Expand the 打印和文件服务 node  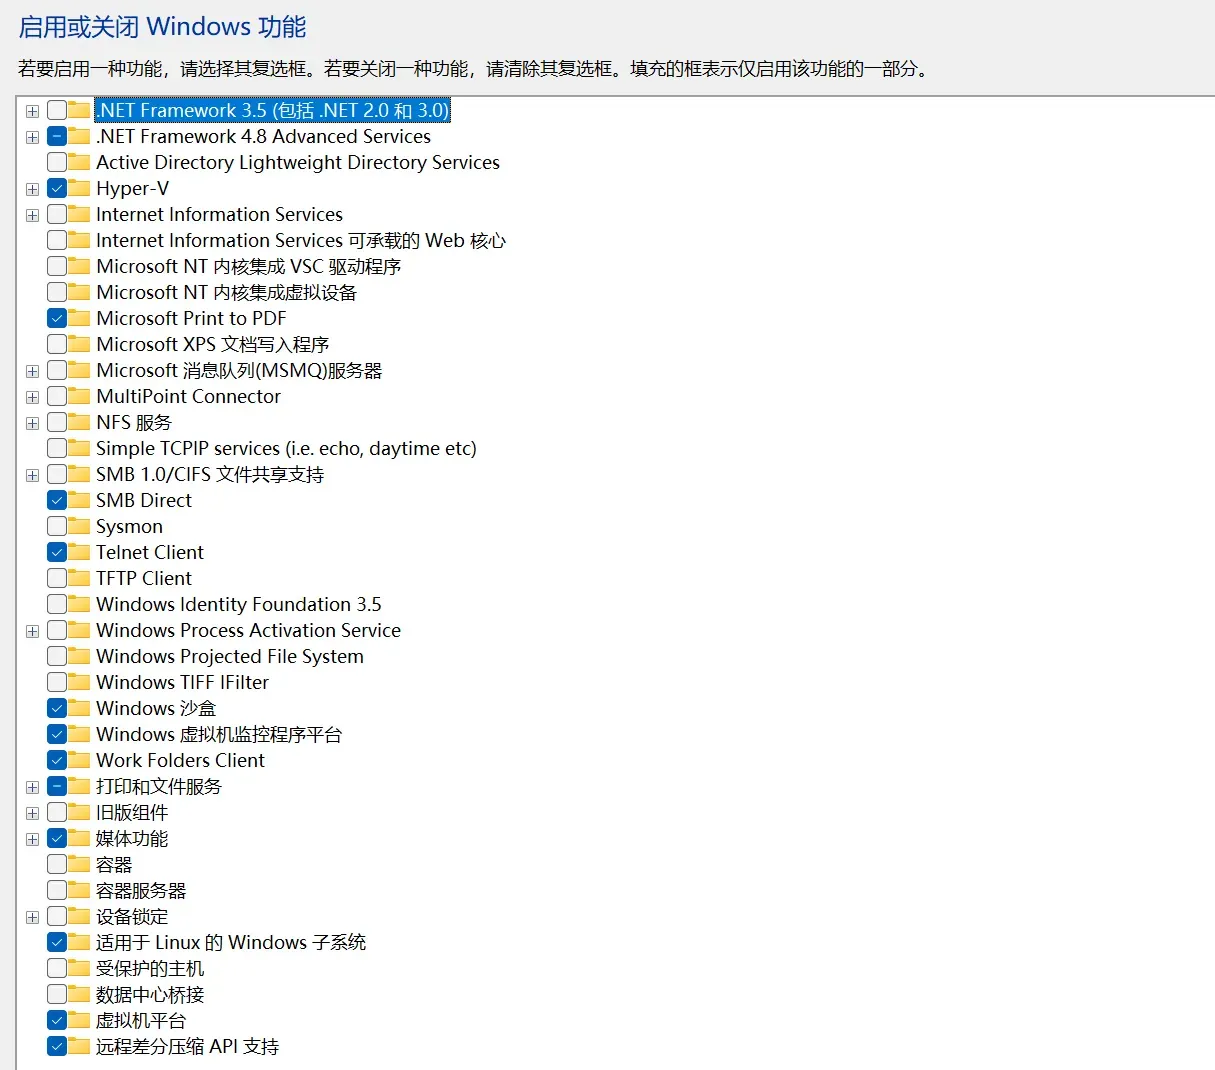pos(33,787)
